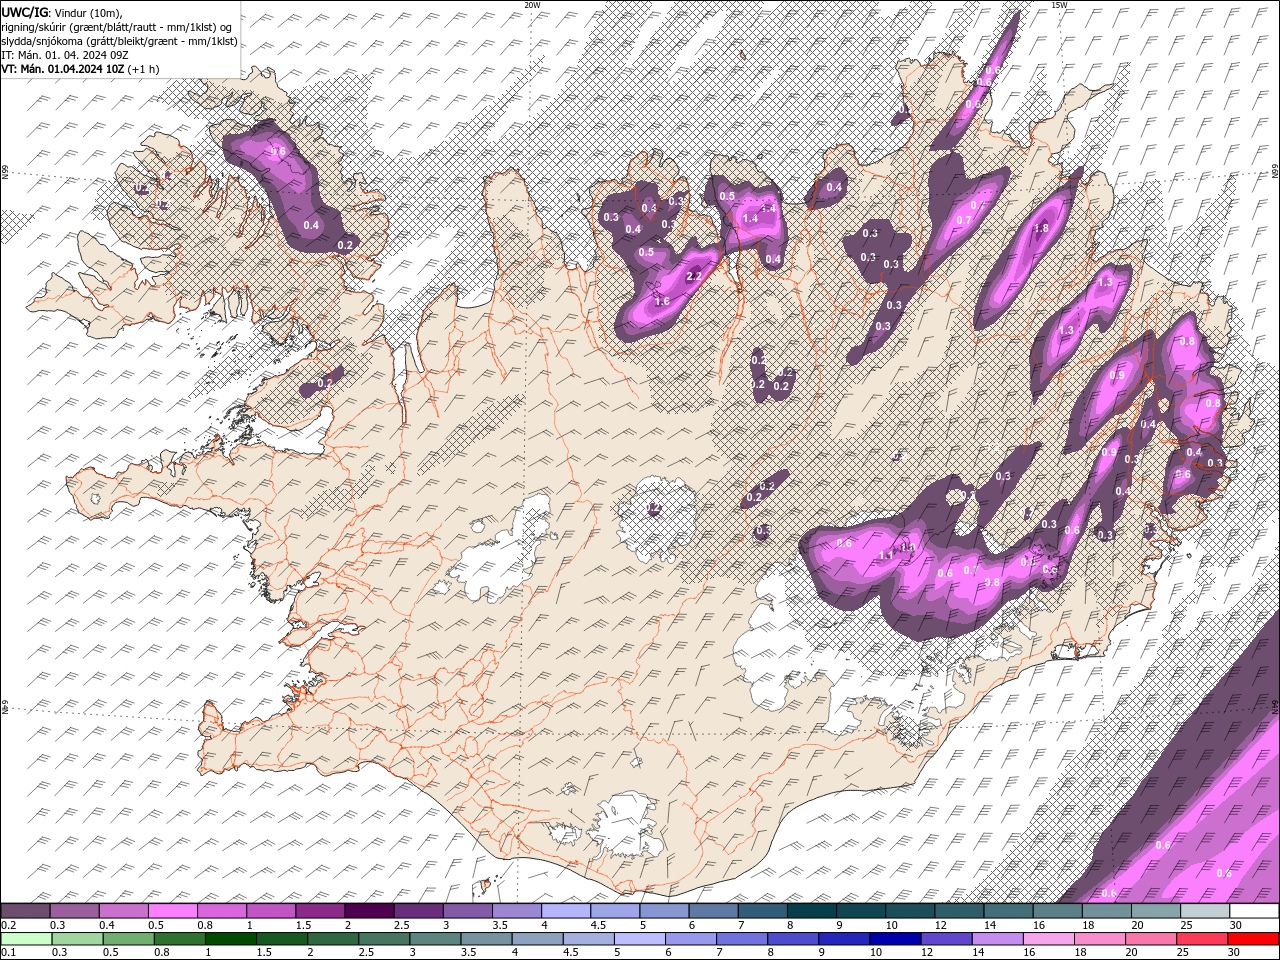Image resolution: width=1280 pixels, height=960 pixels.
Task: Click the '30' label under upper legend row
Action: point(1237,925)
